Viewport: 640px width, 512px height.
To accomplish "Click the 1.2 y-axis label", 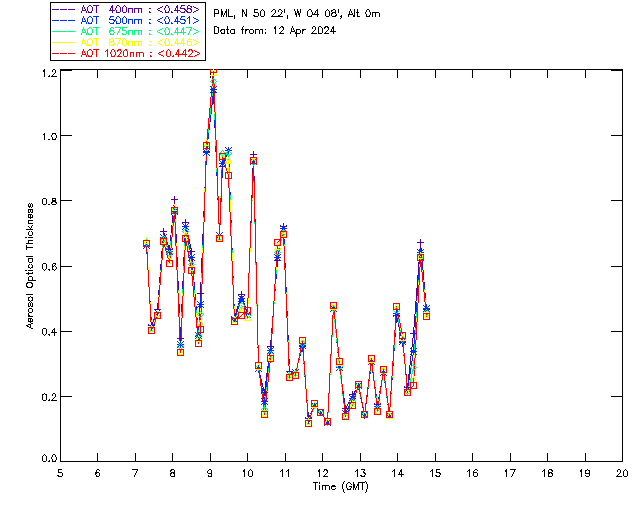I will 49,73.
